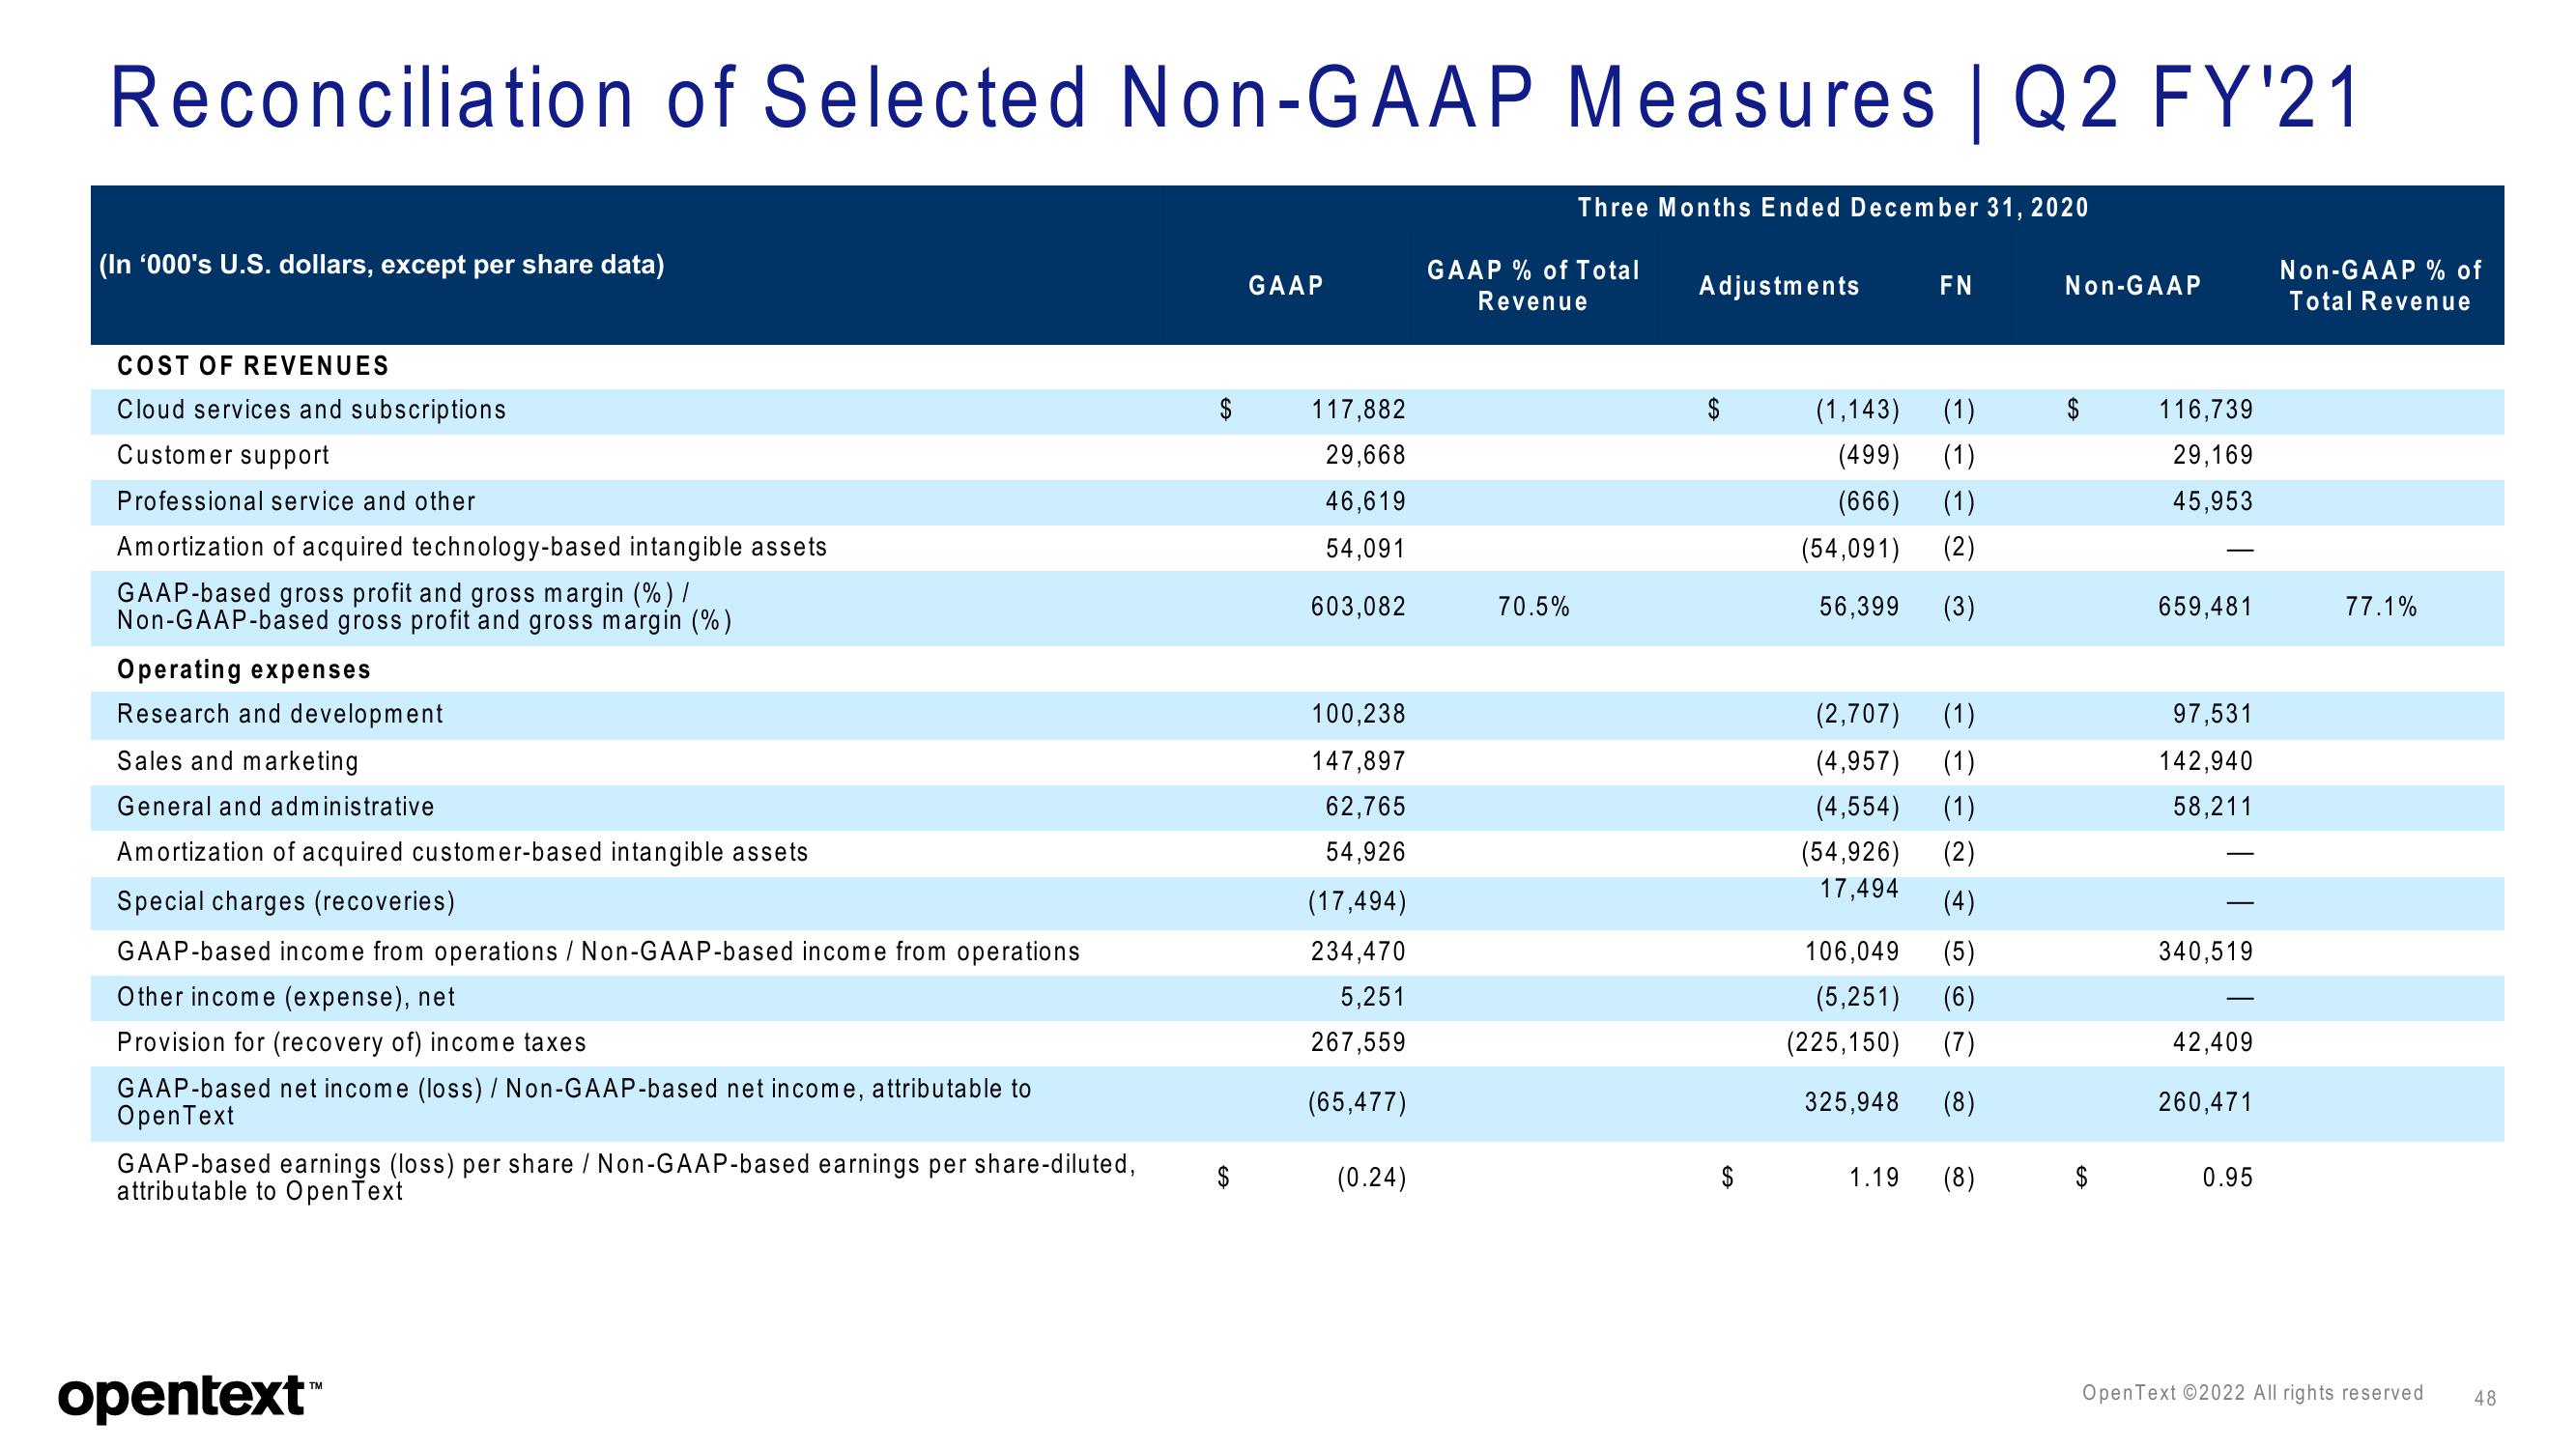
Task: Select 'Provision for (recovery of) income taxes' label
Action: click(352, 1043)
